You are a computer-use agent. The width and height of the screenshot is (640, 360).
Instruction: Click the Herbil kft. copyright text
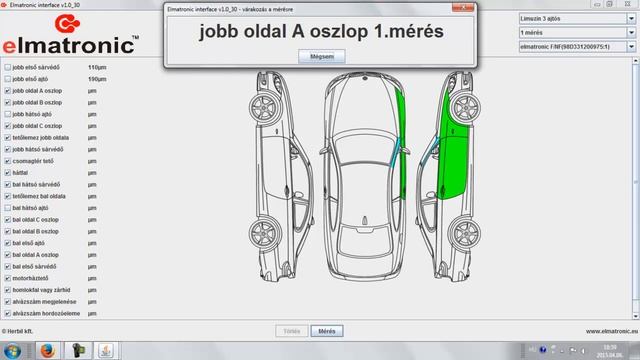pyautogui.click(x=17, y=331)
